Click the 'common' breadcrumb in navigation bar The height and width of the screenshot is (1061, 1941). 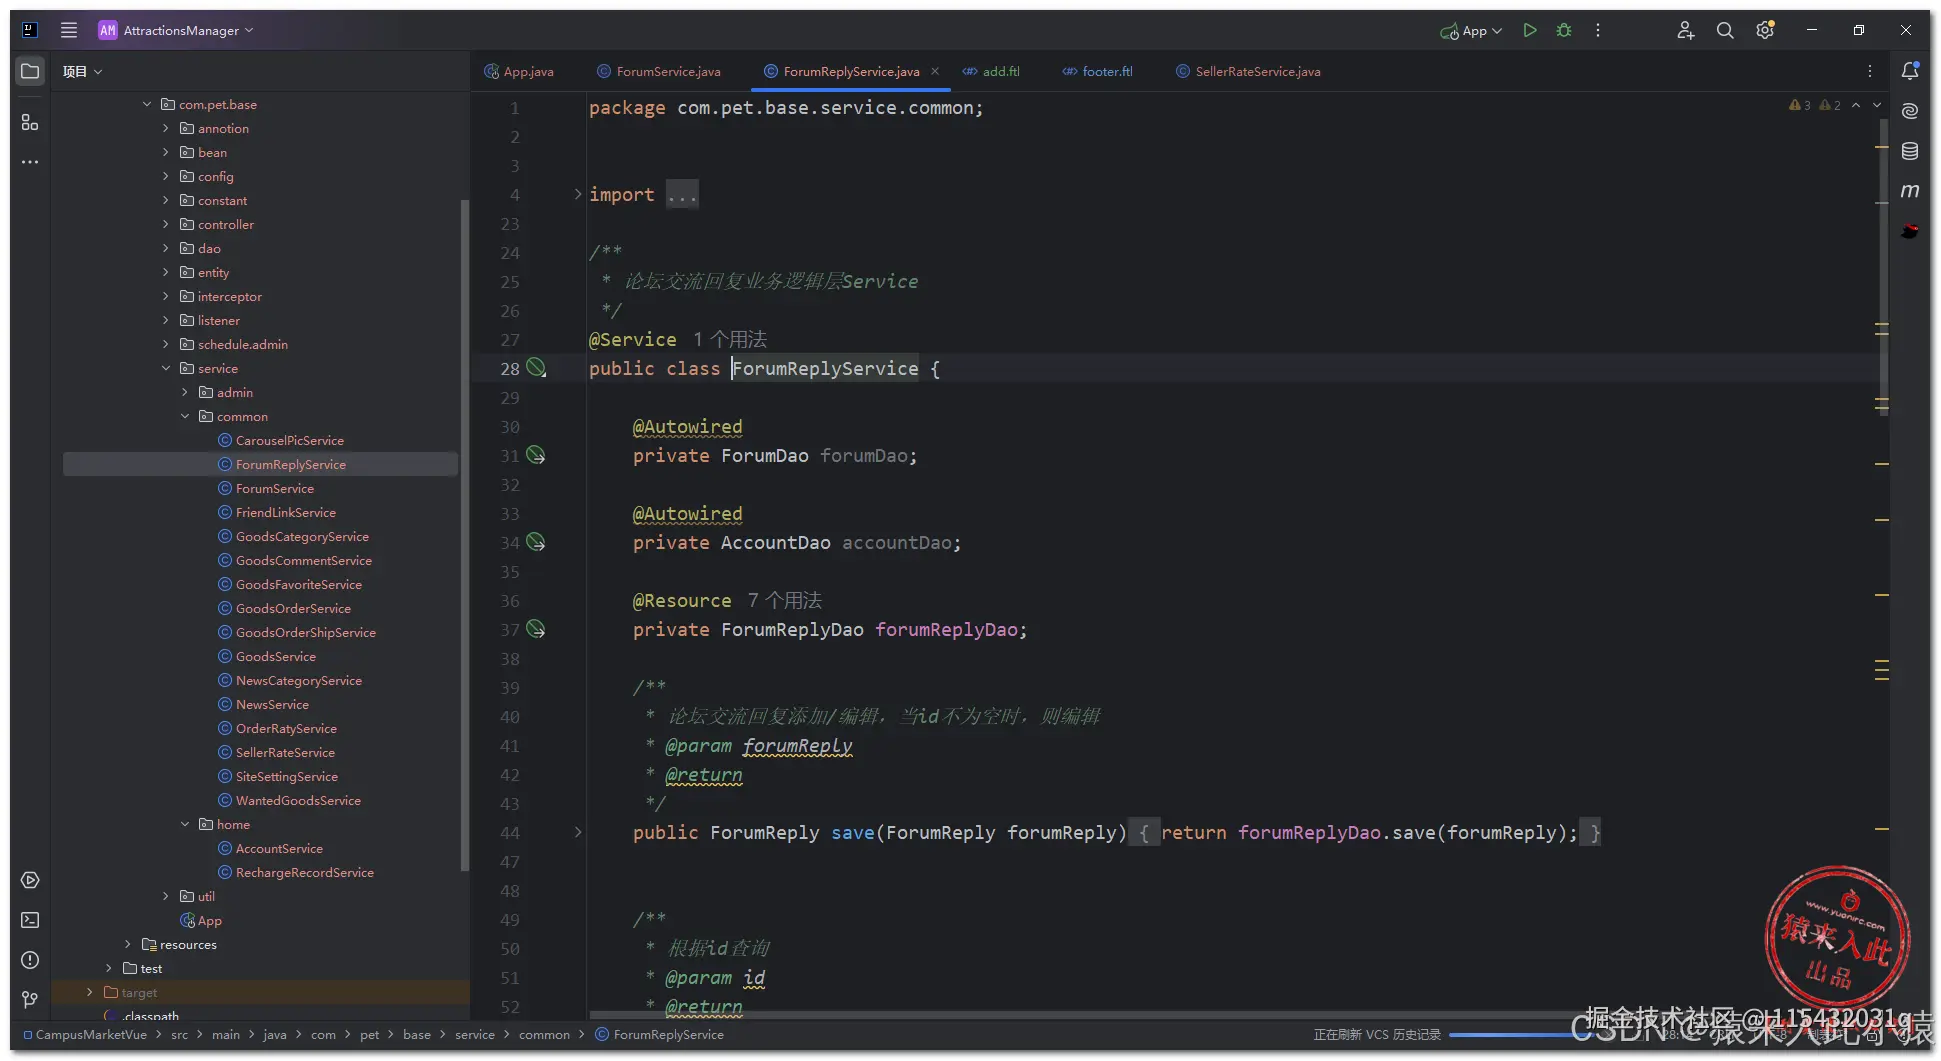(544, 1035)
